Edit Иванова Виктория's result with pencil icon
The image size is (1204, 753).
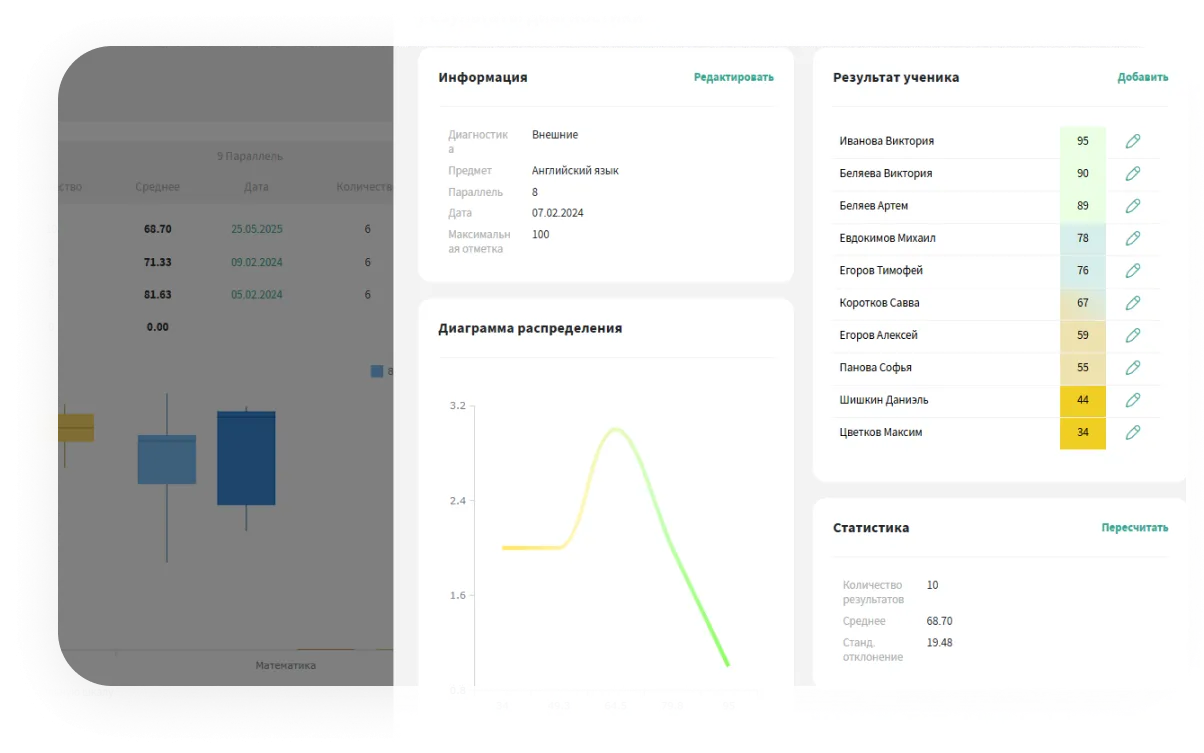[x=1132, y=141]
